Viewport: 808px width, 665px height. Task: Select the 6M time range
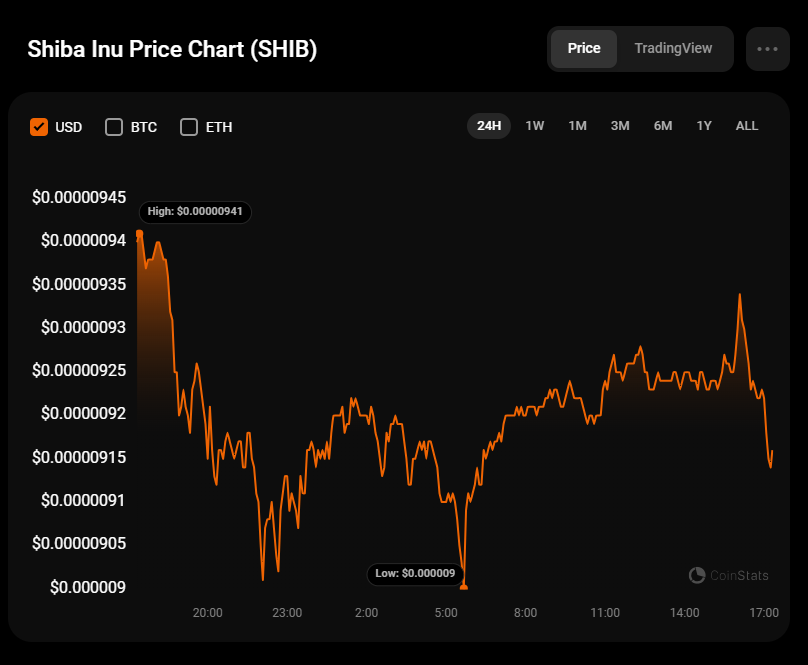tap(663, 126)
